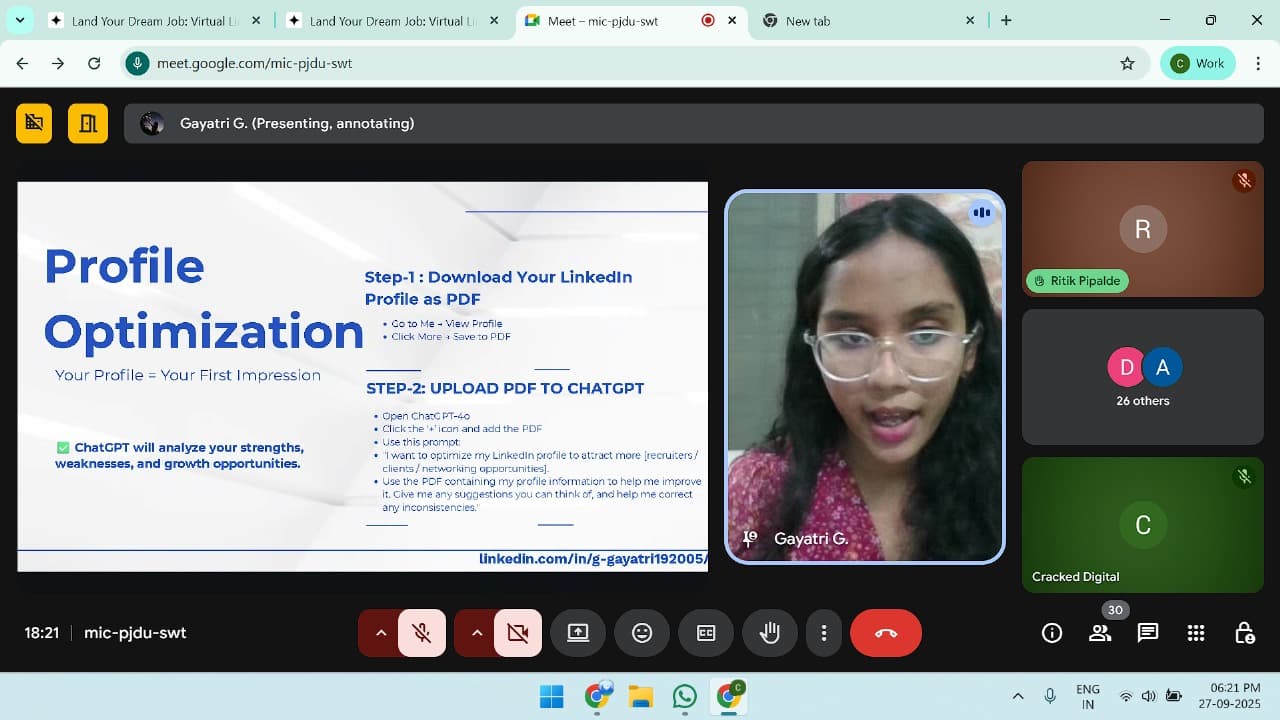This screenshot has height=720, width=1280.
Task: Open the emoji reactions button
Action: click(642, 633)
